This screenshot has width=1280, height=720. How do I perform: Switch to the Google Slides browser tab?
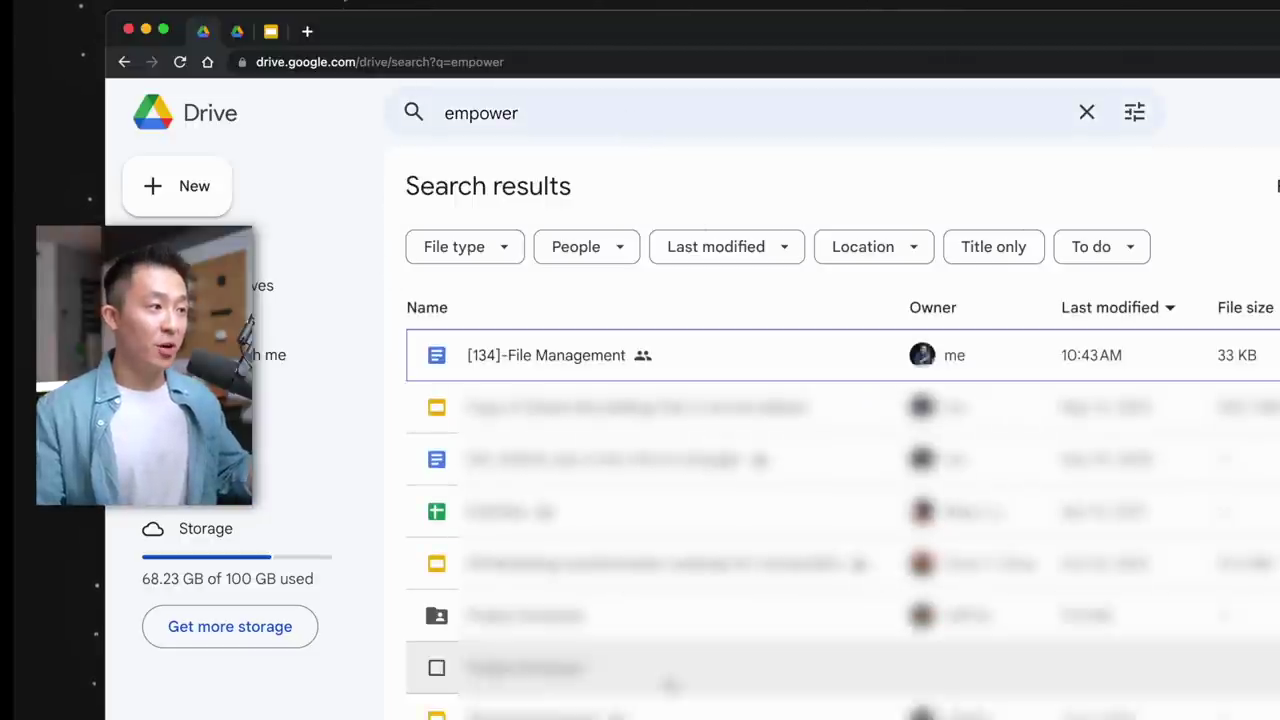coord(271,32)
